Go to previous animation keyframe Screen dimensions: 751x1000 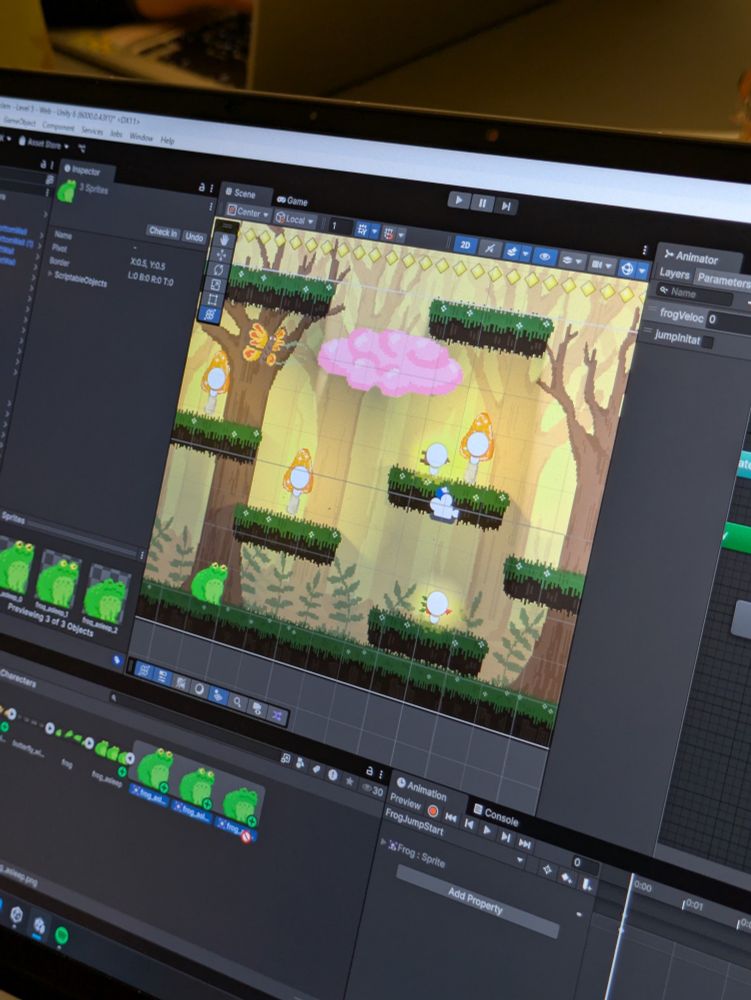coord(469,823)
